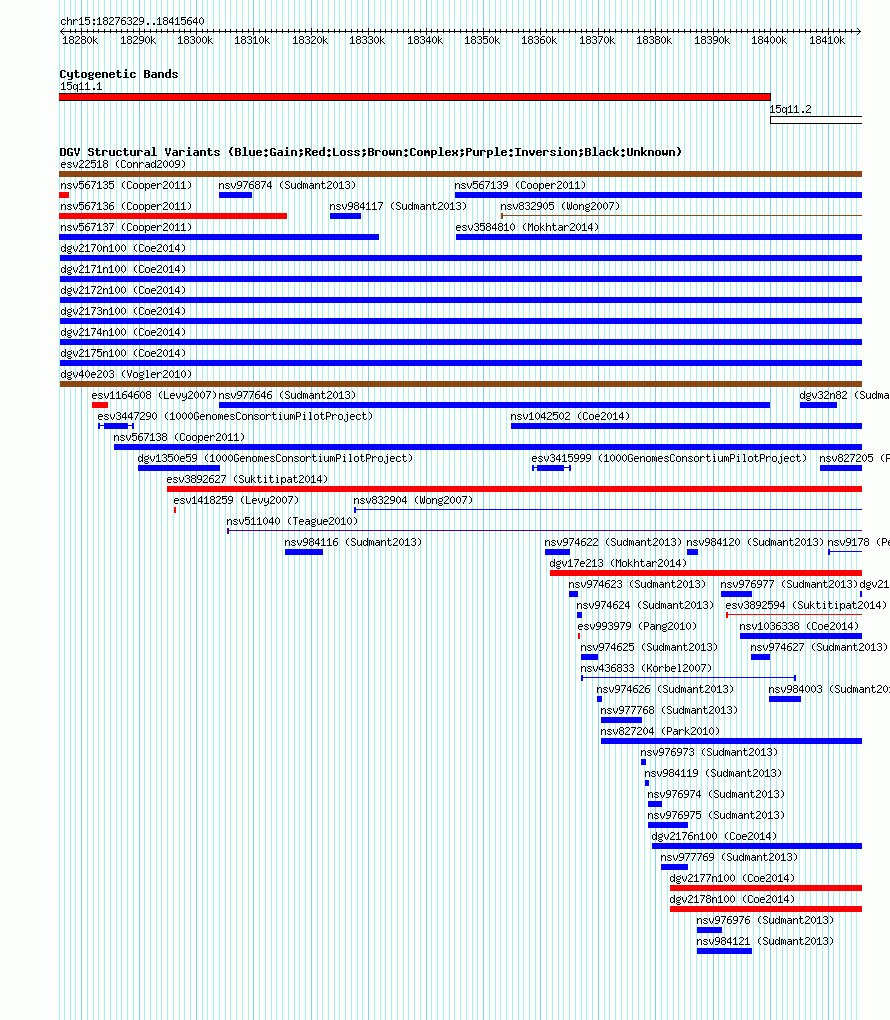The width and height of the screenshot is (890, 1020).
Task: Select nsv511040 (Teague2010) inversion label
Action: [292, 521]
